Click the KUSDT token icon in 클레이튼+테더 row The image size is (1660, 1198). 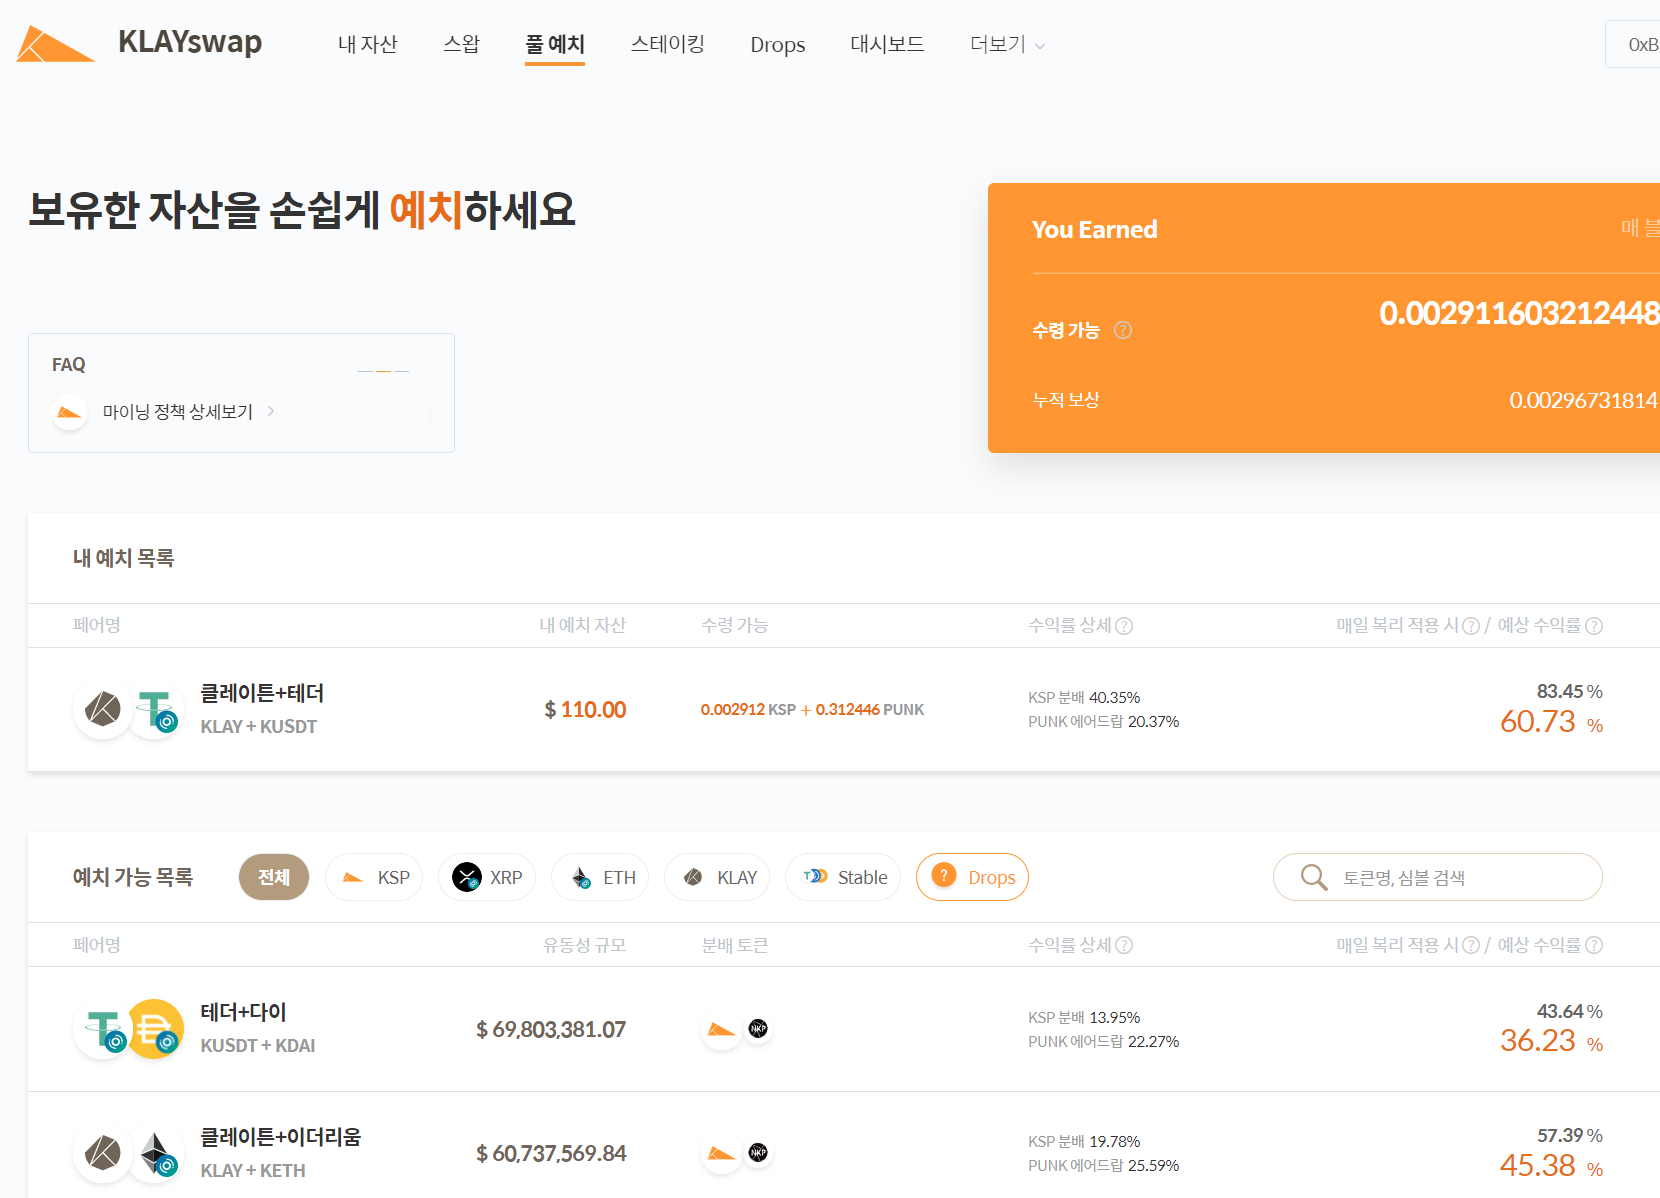tap(155, 710)
